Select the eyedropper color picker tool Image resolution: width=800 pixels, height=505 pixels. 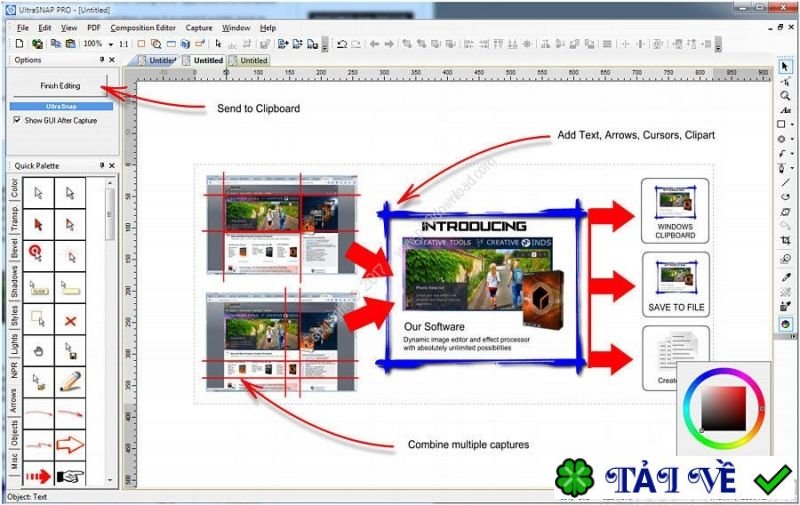(x=786, y=277)
